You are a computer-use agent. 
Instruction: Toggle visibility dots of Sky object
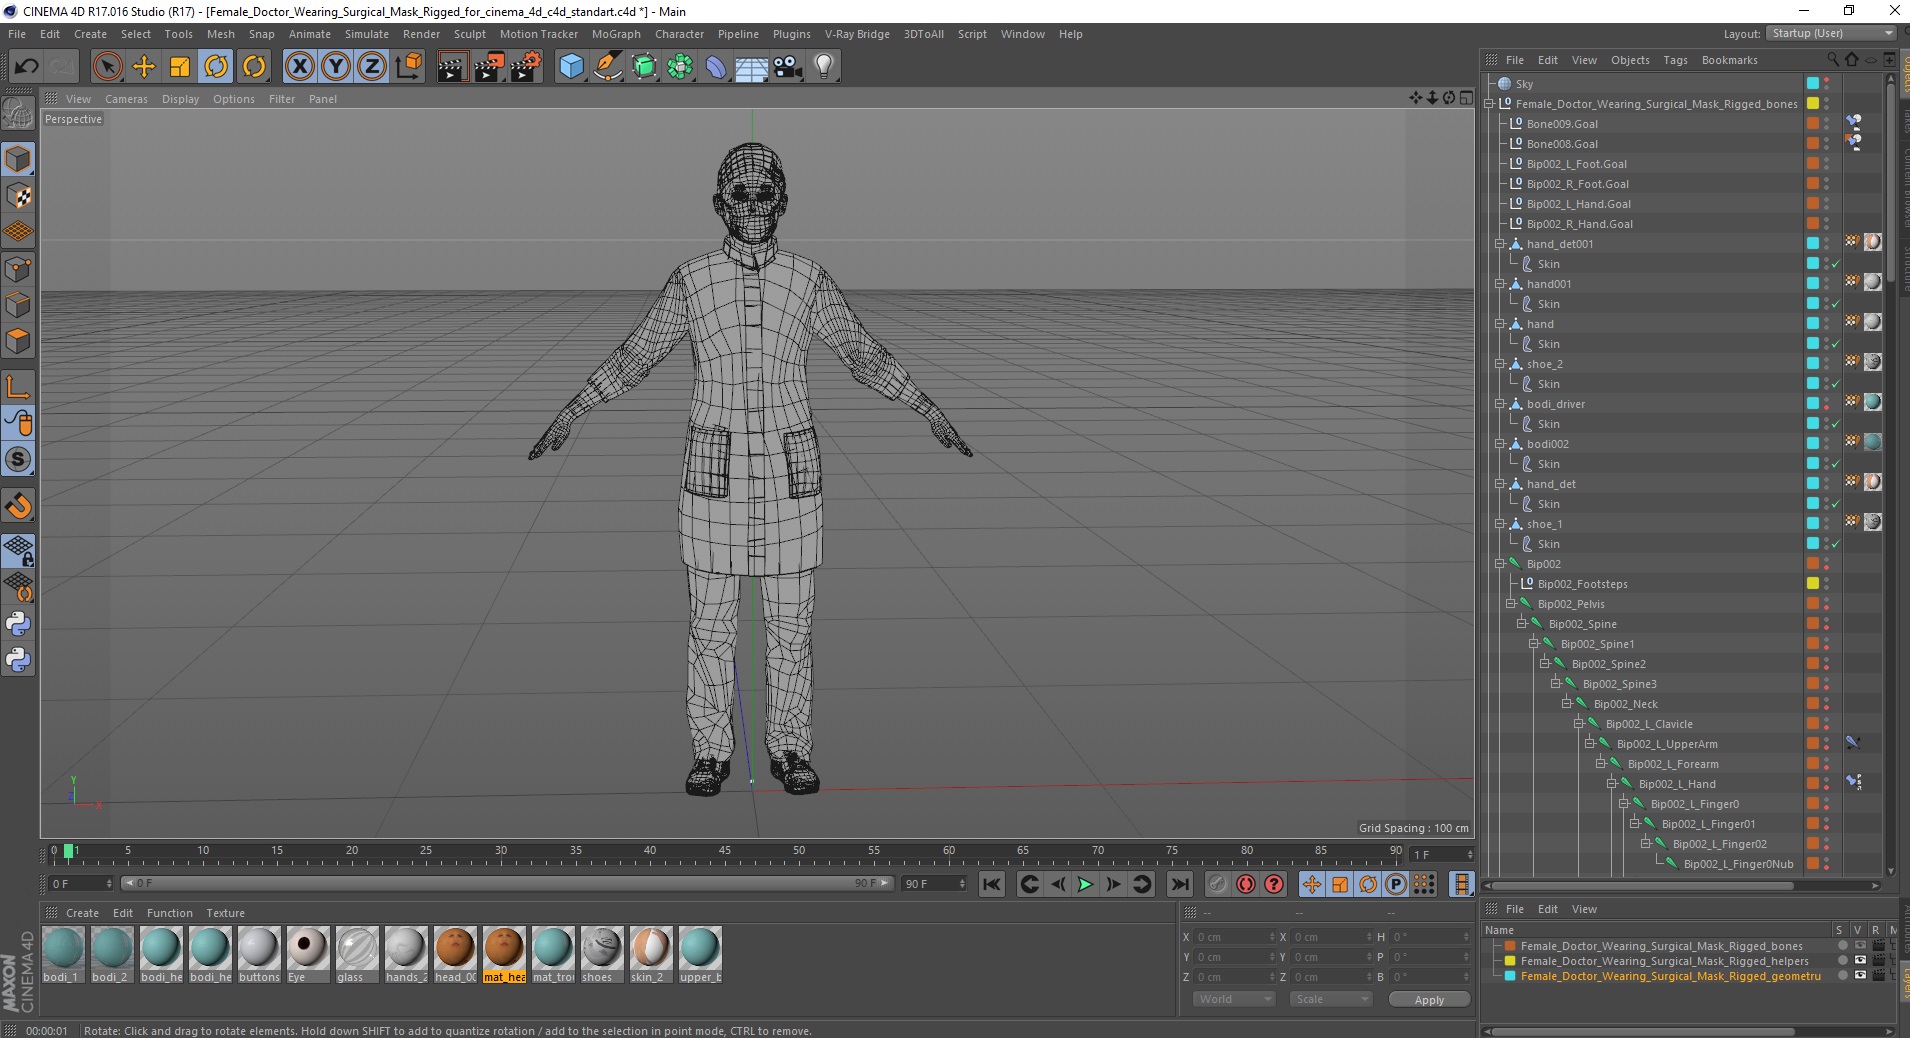tap(1827, 84)
